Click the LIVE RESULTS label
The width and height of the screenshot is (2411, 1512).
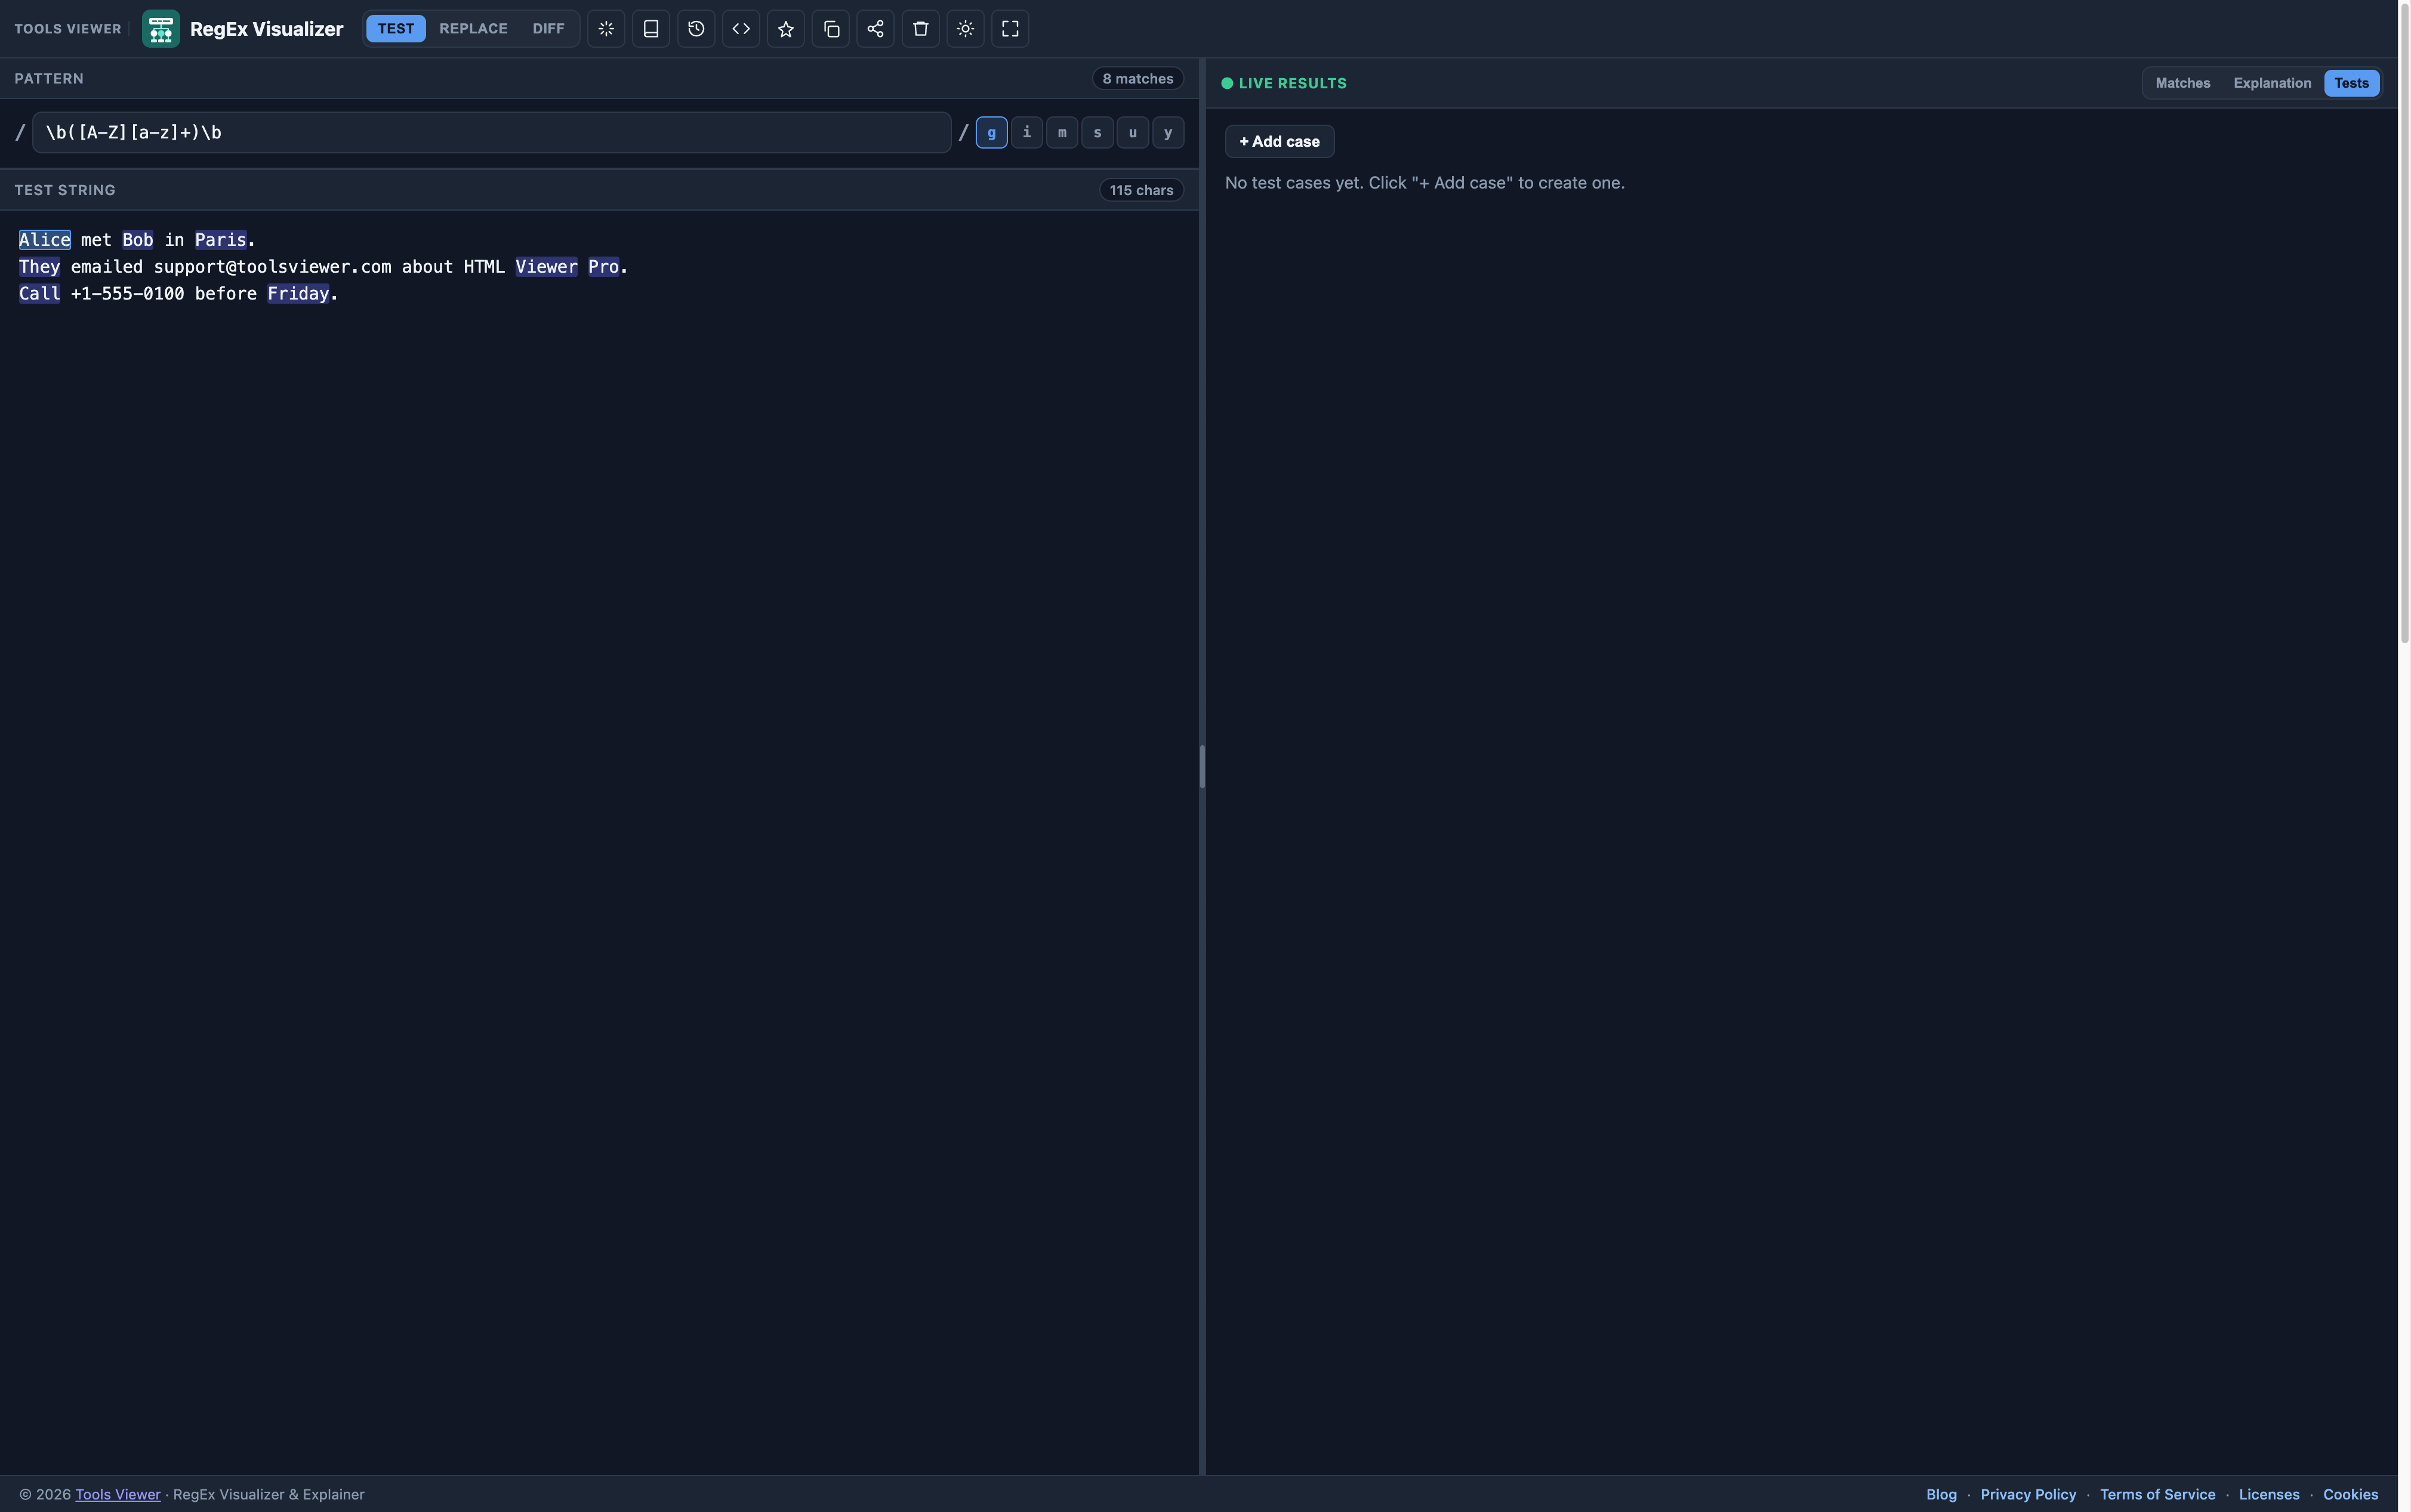(1292, 83)
